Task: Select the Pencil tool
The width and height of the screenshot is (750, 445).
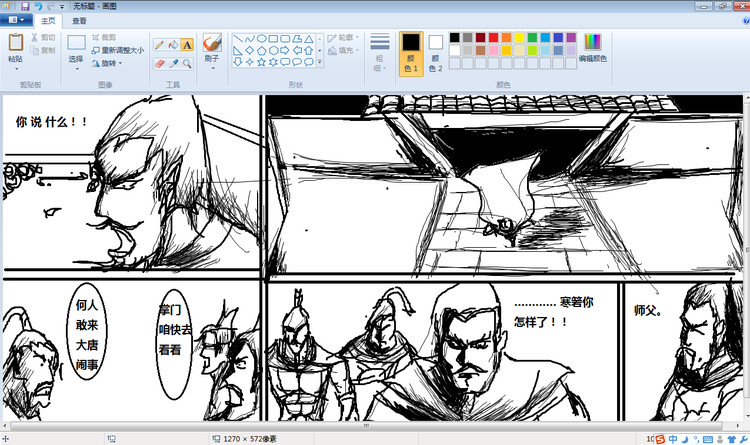Action: click(158, 45)
